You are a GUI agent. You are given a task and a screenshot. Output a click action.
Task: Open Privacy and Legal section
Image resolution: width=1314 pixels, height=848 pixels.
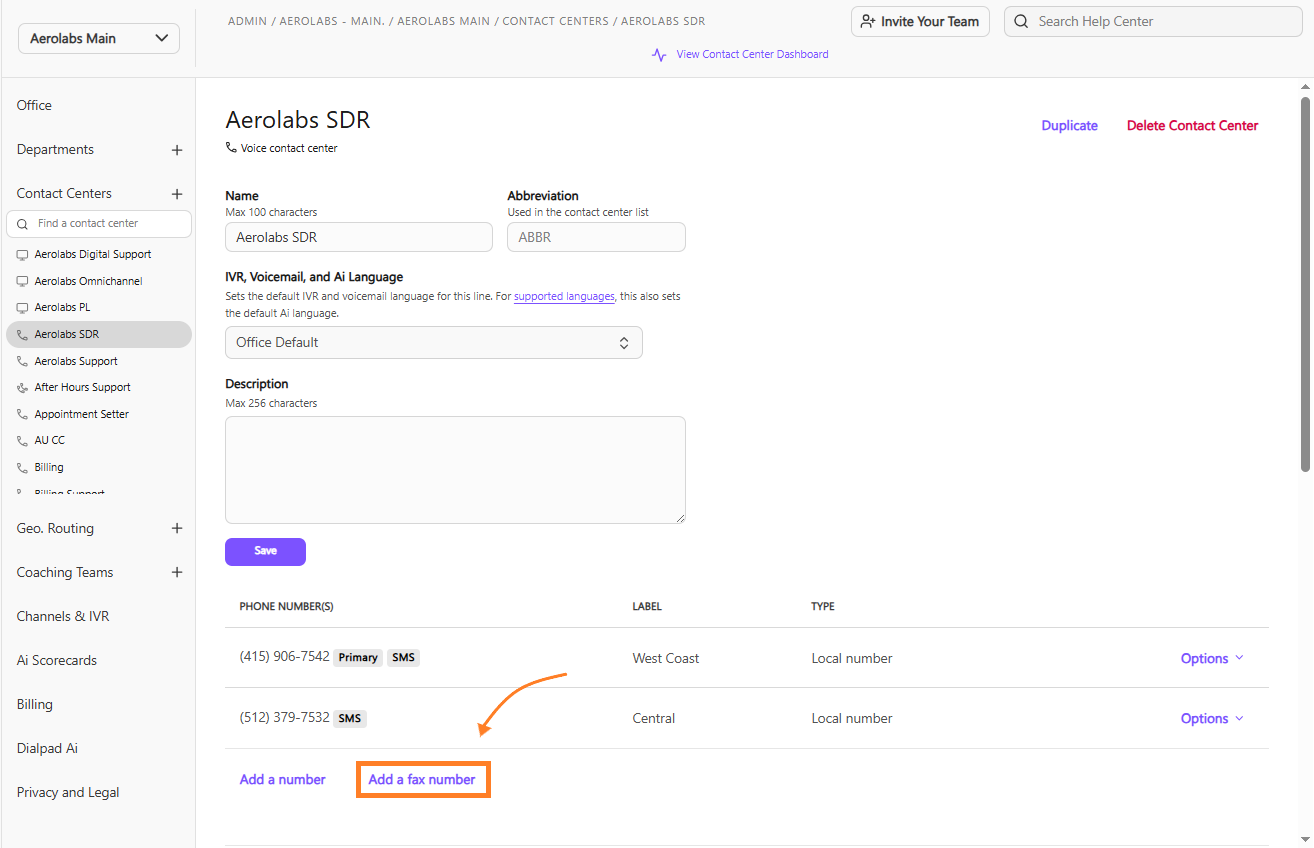point(68,792)
